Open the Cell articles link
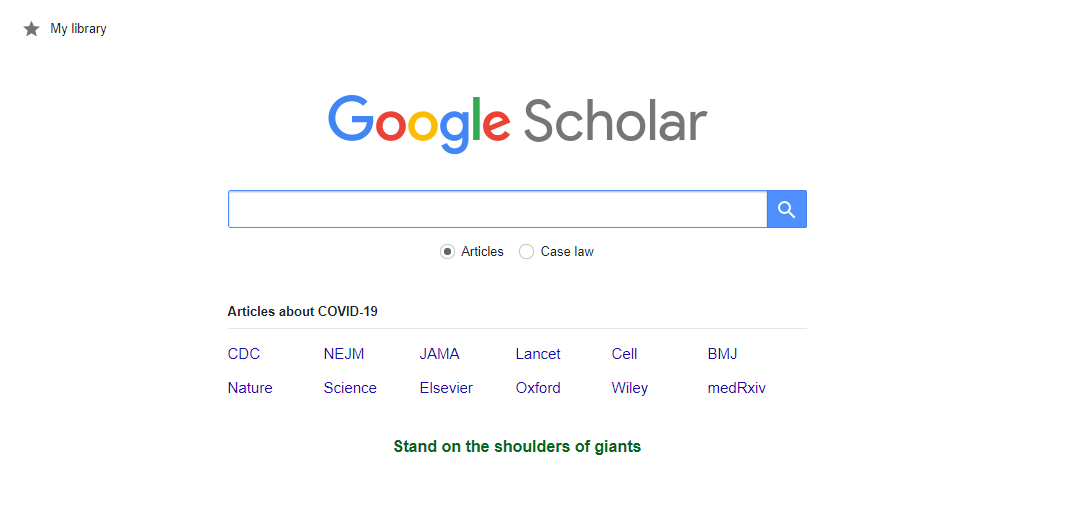Image resolution: width=1065 pixels, height=514 pixels. 624,354
